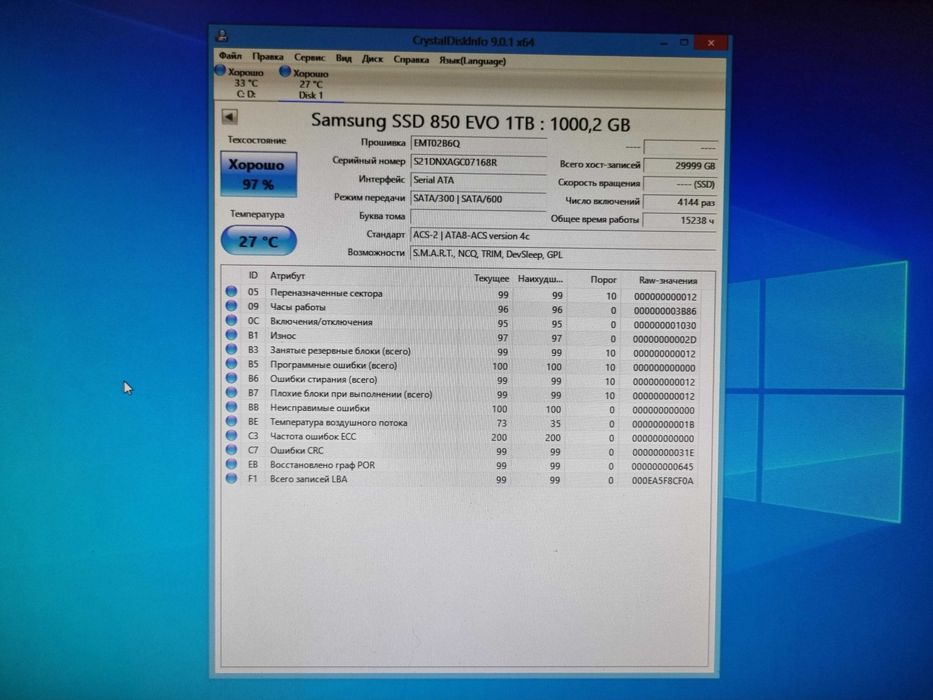Select the Включения/отключения row text

pos(321,322)
